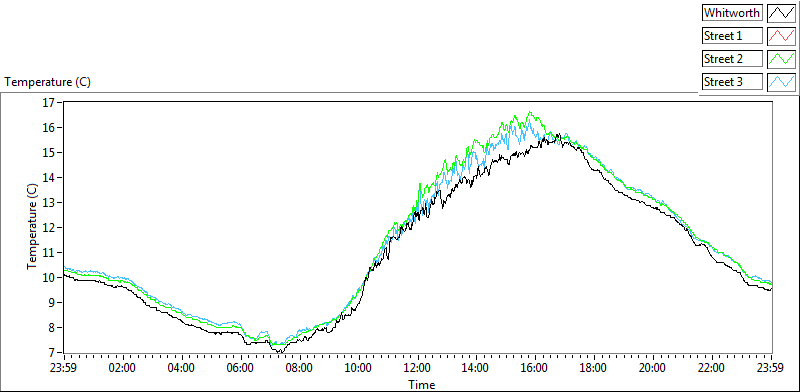This screenshot has height=392, width=800.
Task: Click the 'Time' x-axis label
Action: coord(421,384)
